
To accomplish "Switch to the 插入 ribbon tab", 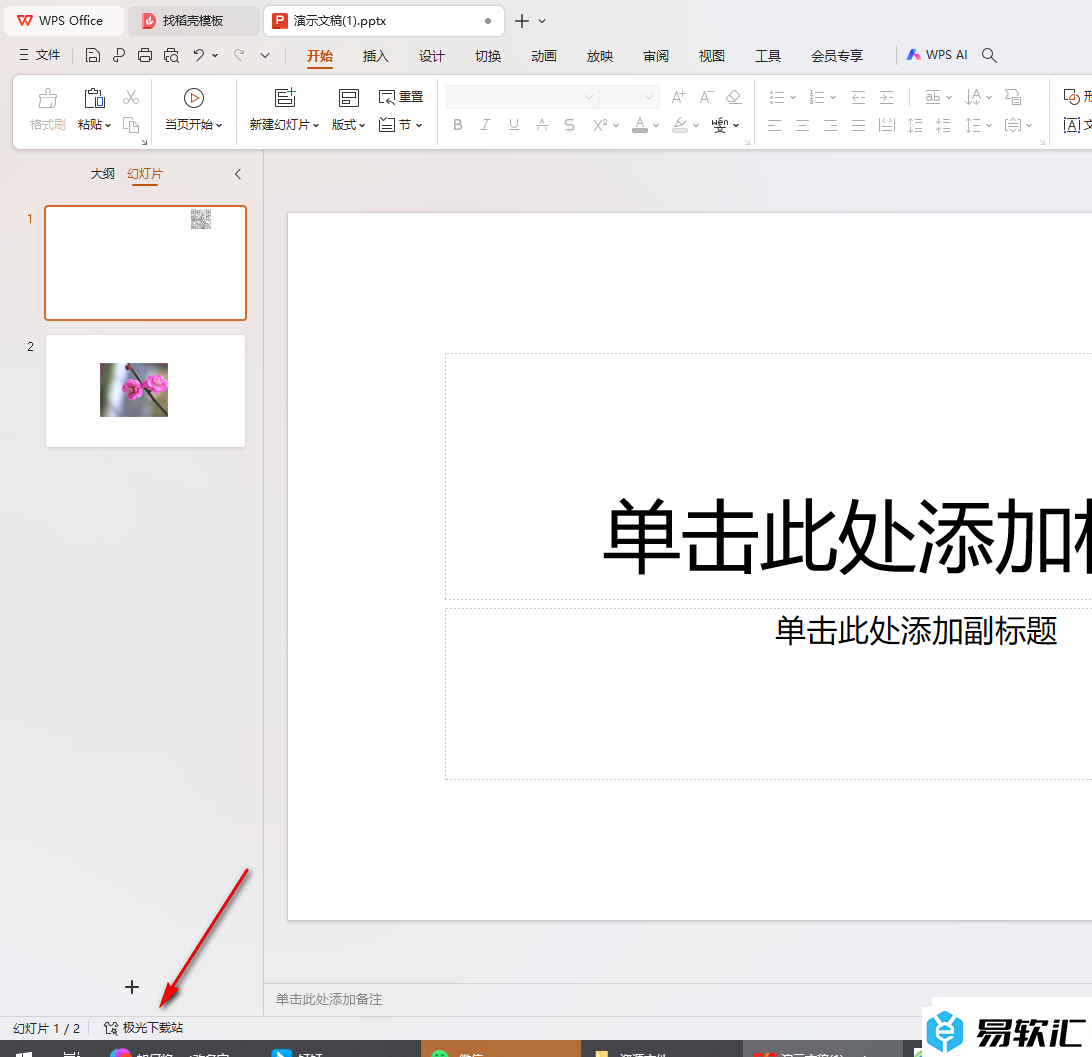I will pos(375,56).
